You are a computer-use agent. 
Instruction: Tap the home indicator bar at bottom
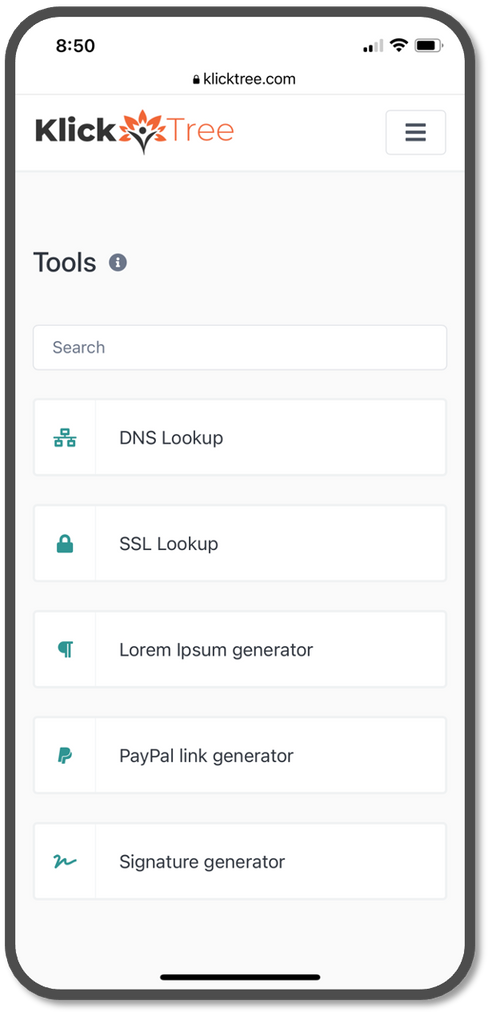coord(240,977)
